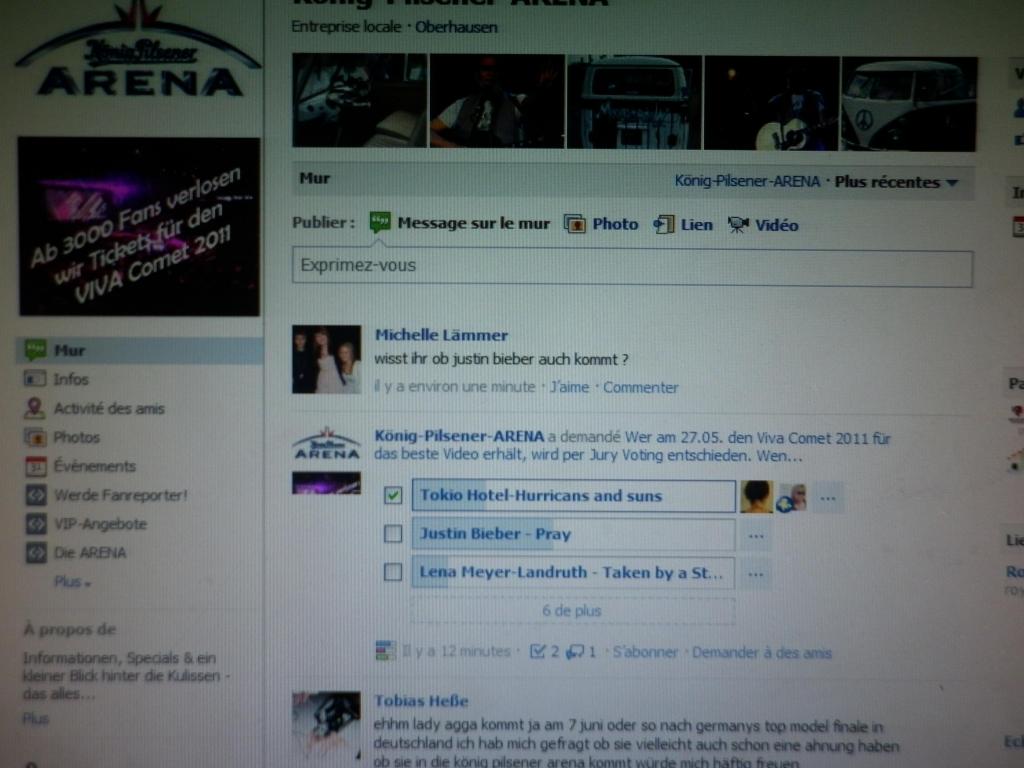Open the VW bus peace sign photo
The width and height of the screenshot is (1024, 768).
point(910,104)
